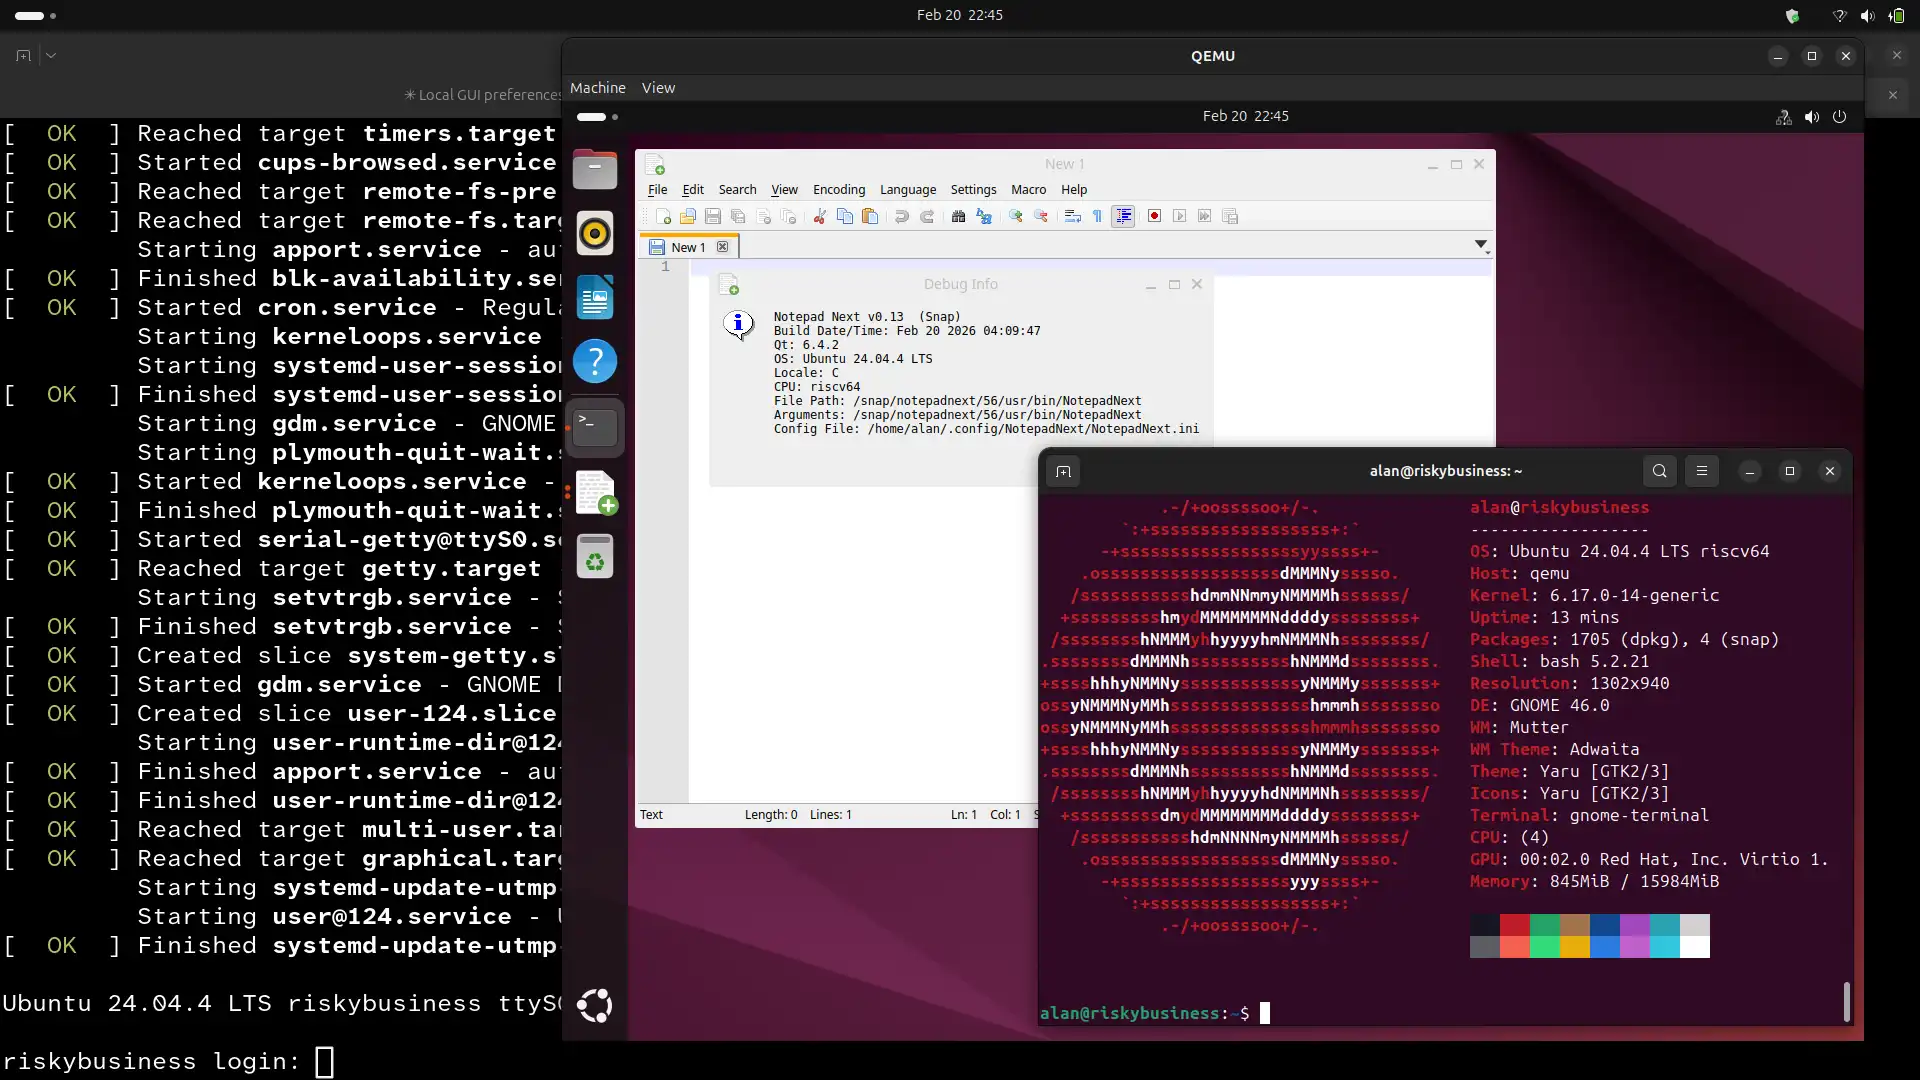Viewport: 1920px width, 1080px height.
Task: Click the terminal search button
Action: (1659, 471)
